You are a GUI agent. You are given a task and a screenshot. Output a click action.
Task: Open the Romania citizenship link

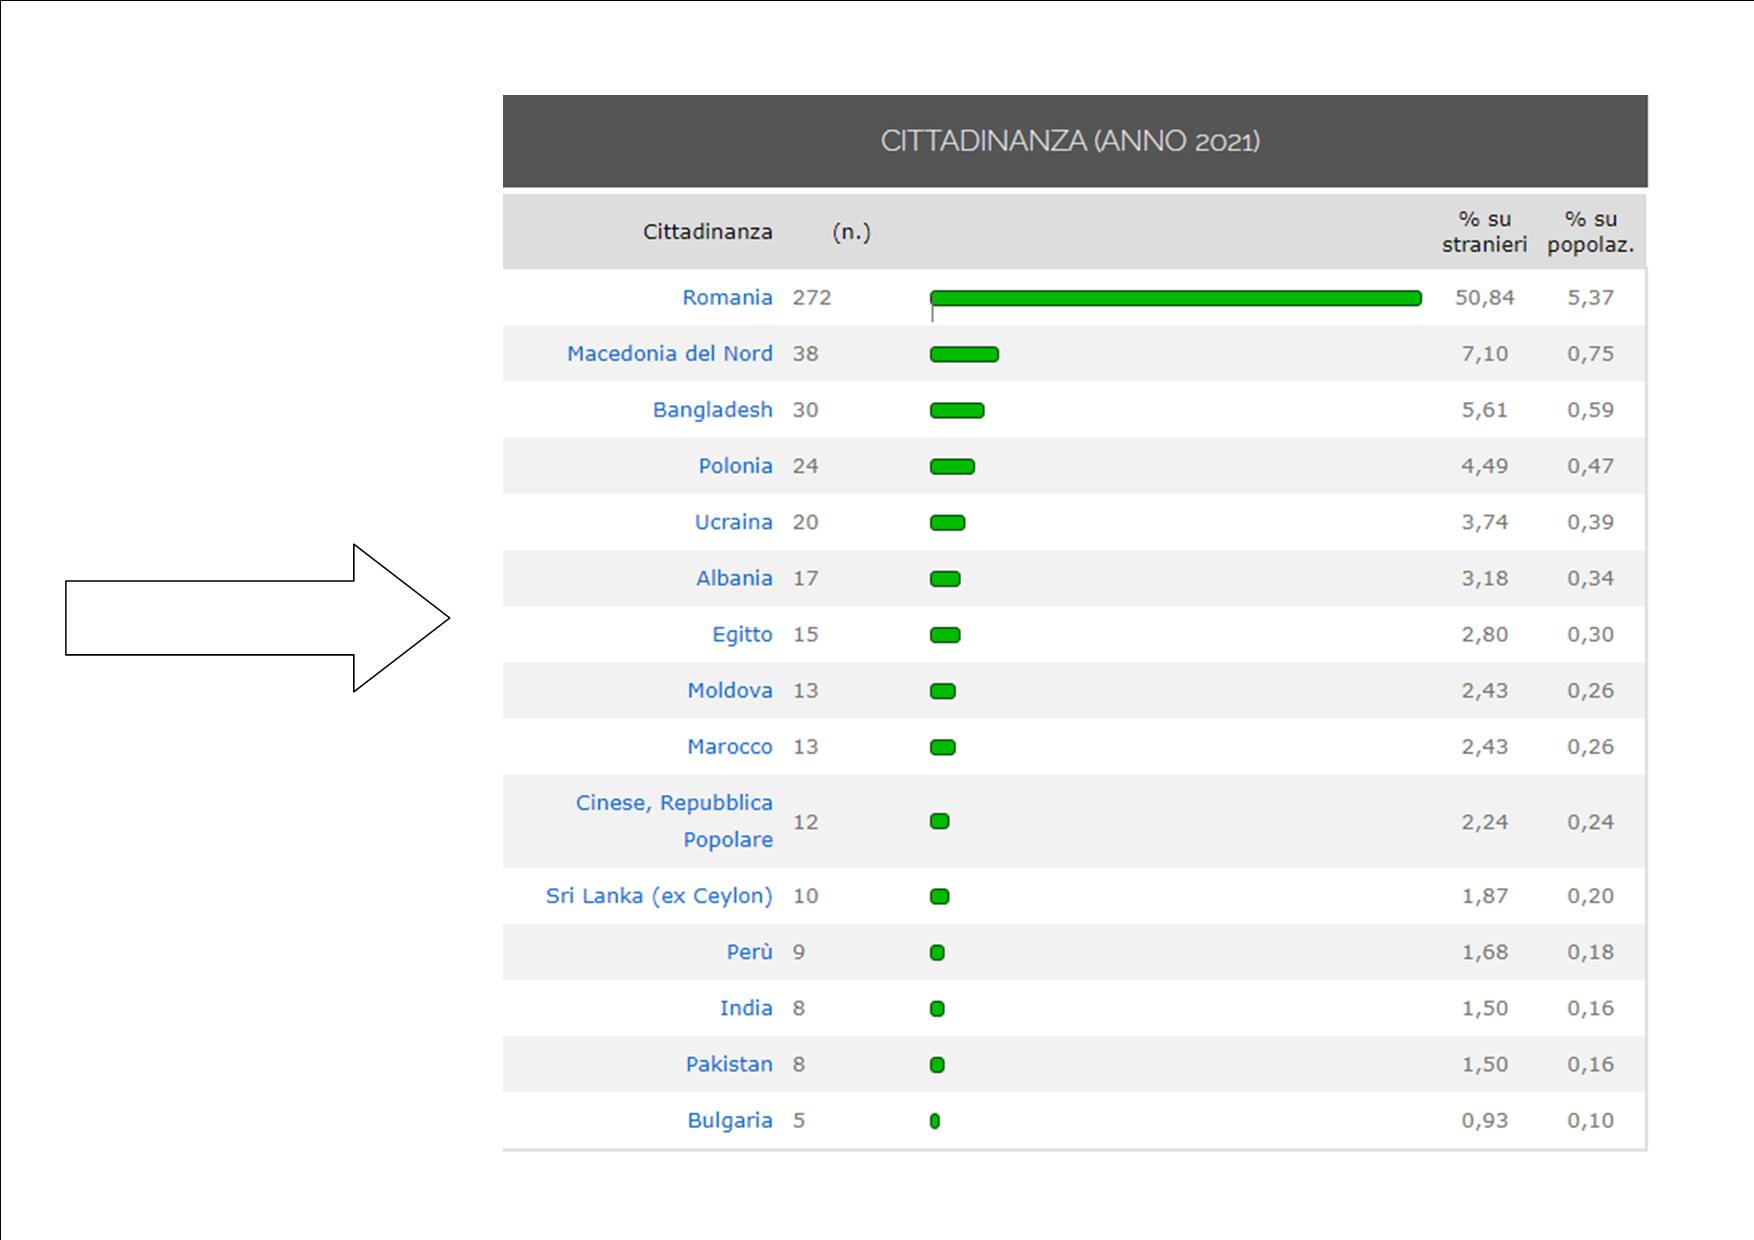(727, 298)
